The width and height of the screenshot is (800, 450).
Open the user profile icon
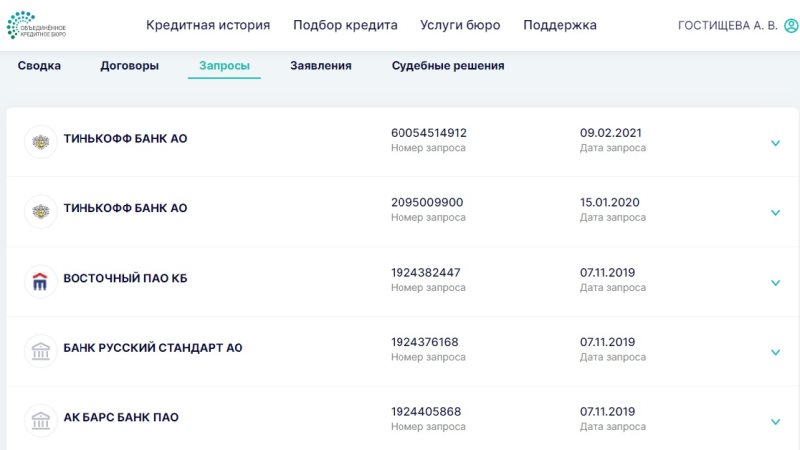[792, 26]
